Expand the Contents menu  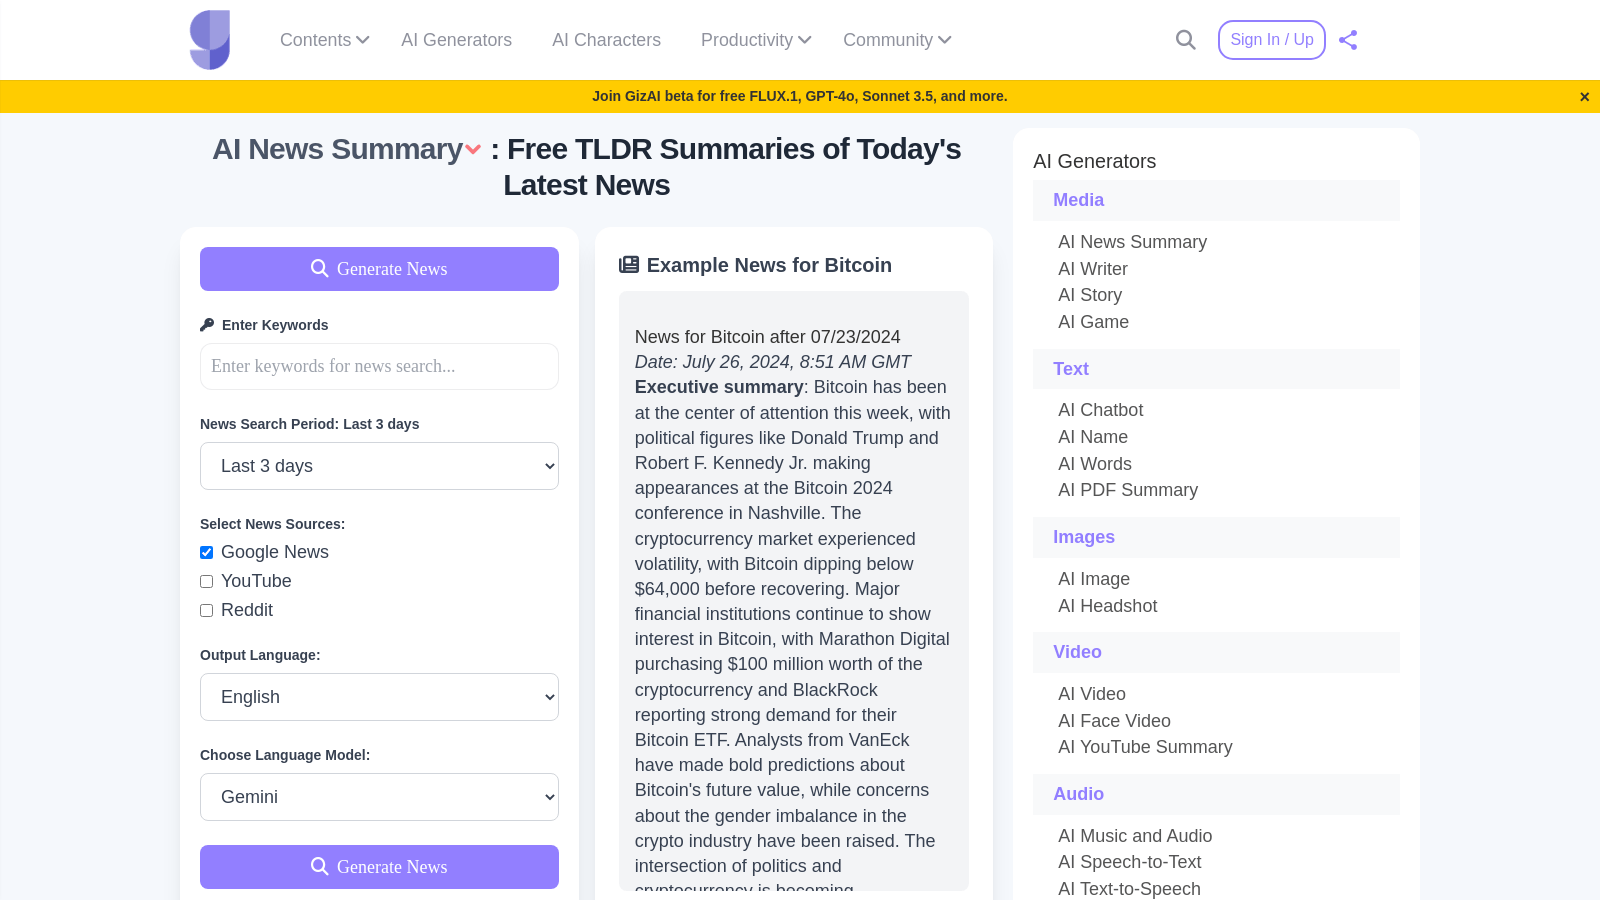click(x=325, y=40)
